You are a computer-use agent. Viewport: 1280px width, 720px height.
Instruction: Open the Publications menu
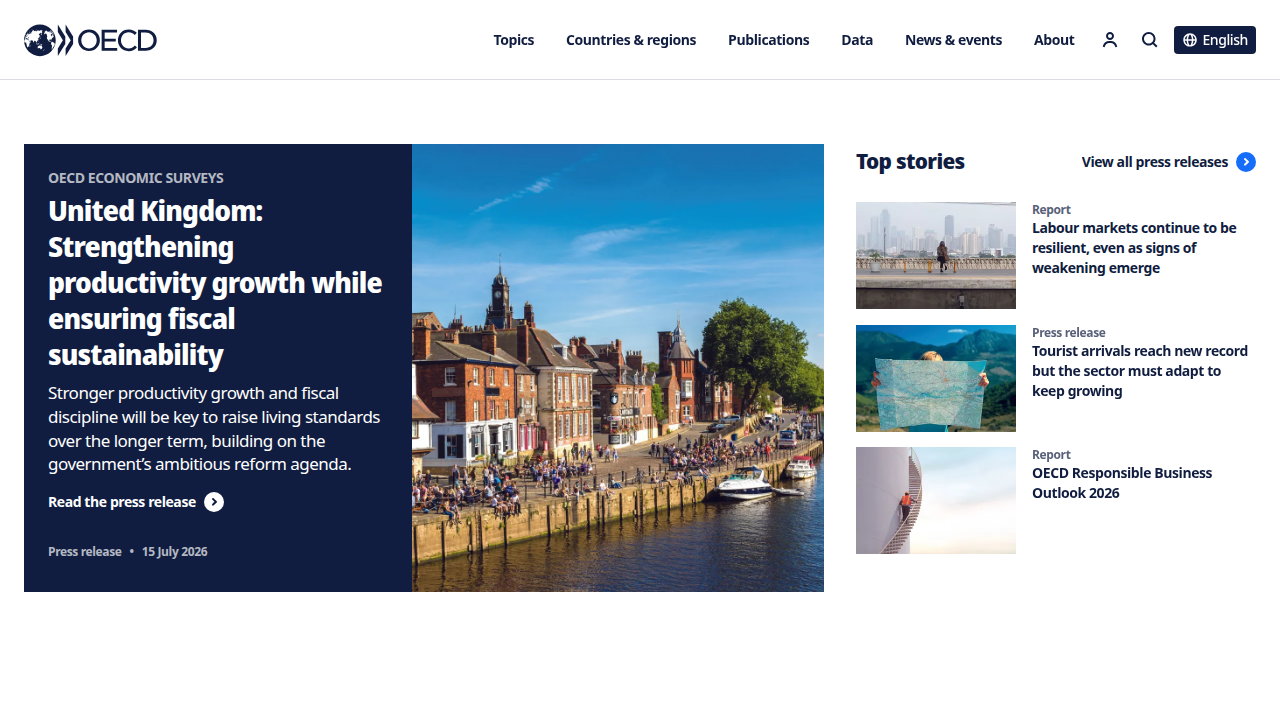click(769, 40)
